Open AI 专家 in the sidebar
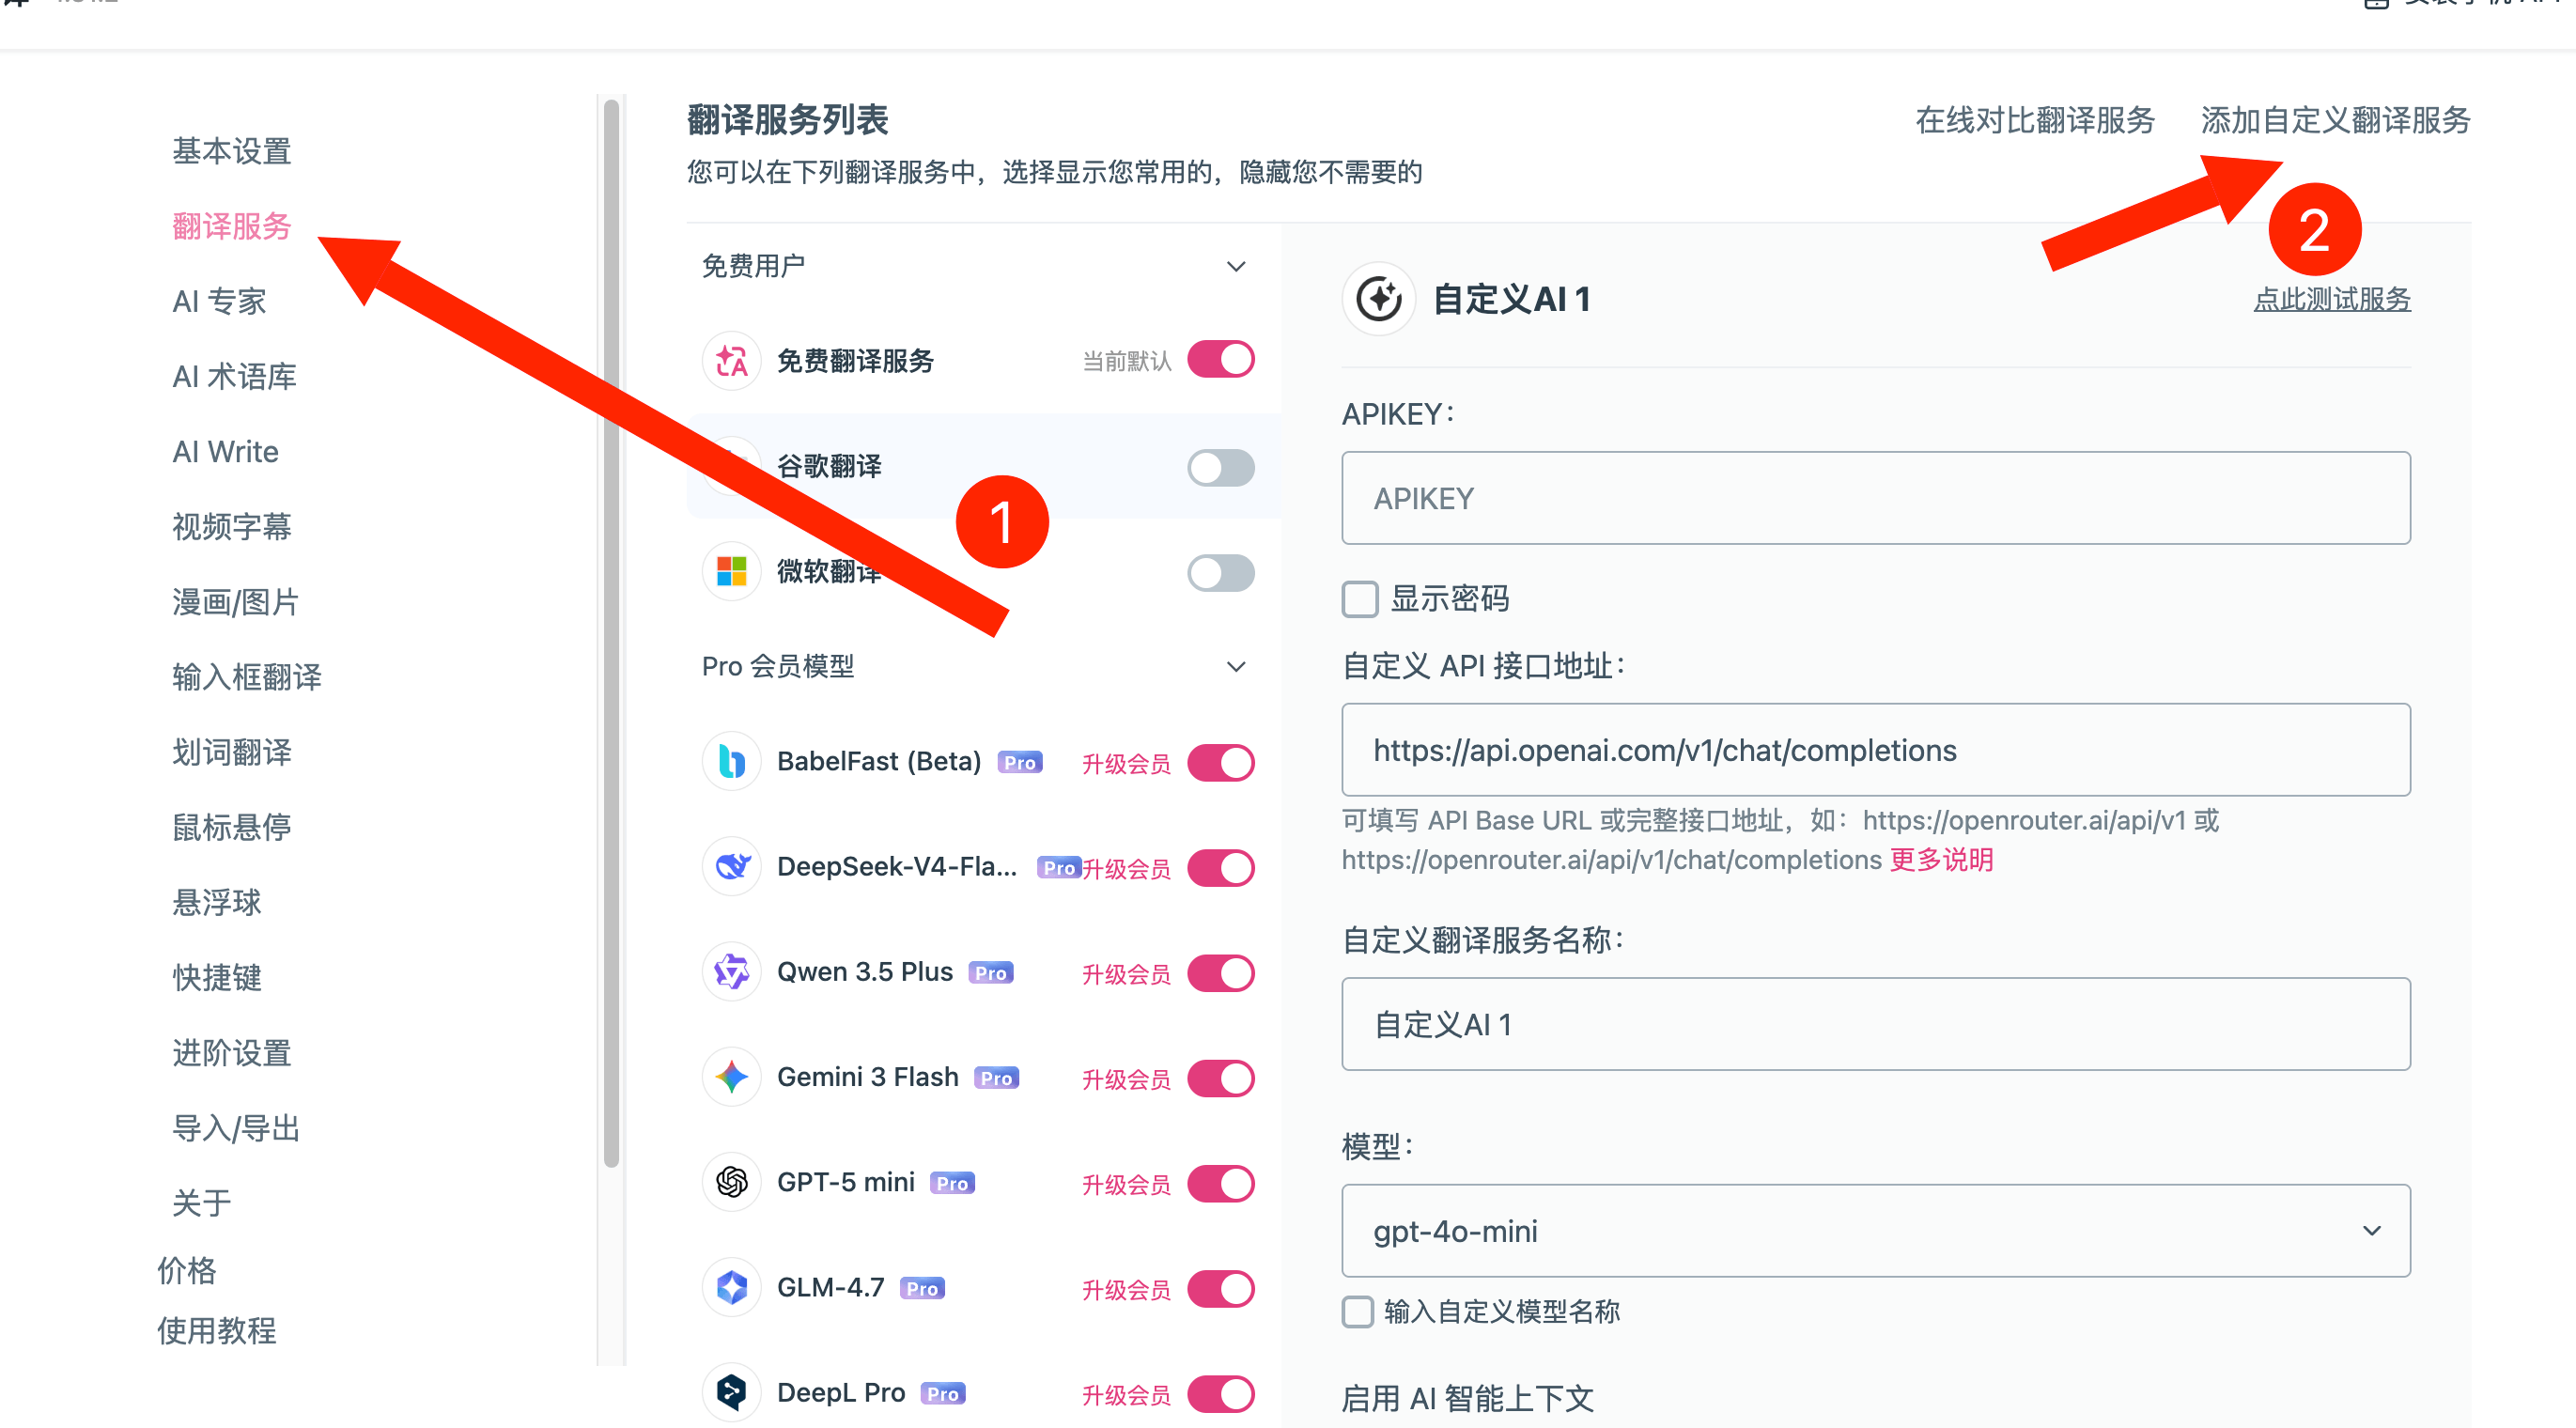The width and height of the screenshot is (2576, 1428). pos(219,301)
